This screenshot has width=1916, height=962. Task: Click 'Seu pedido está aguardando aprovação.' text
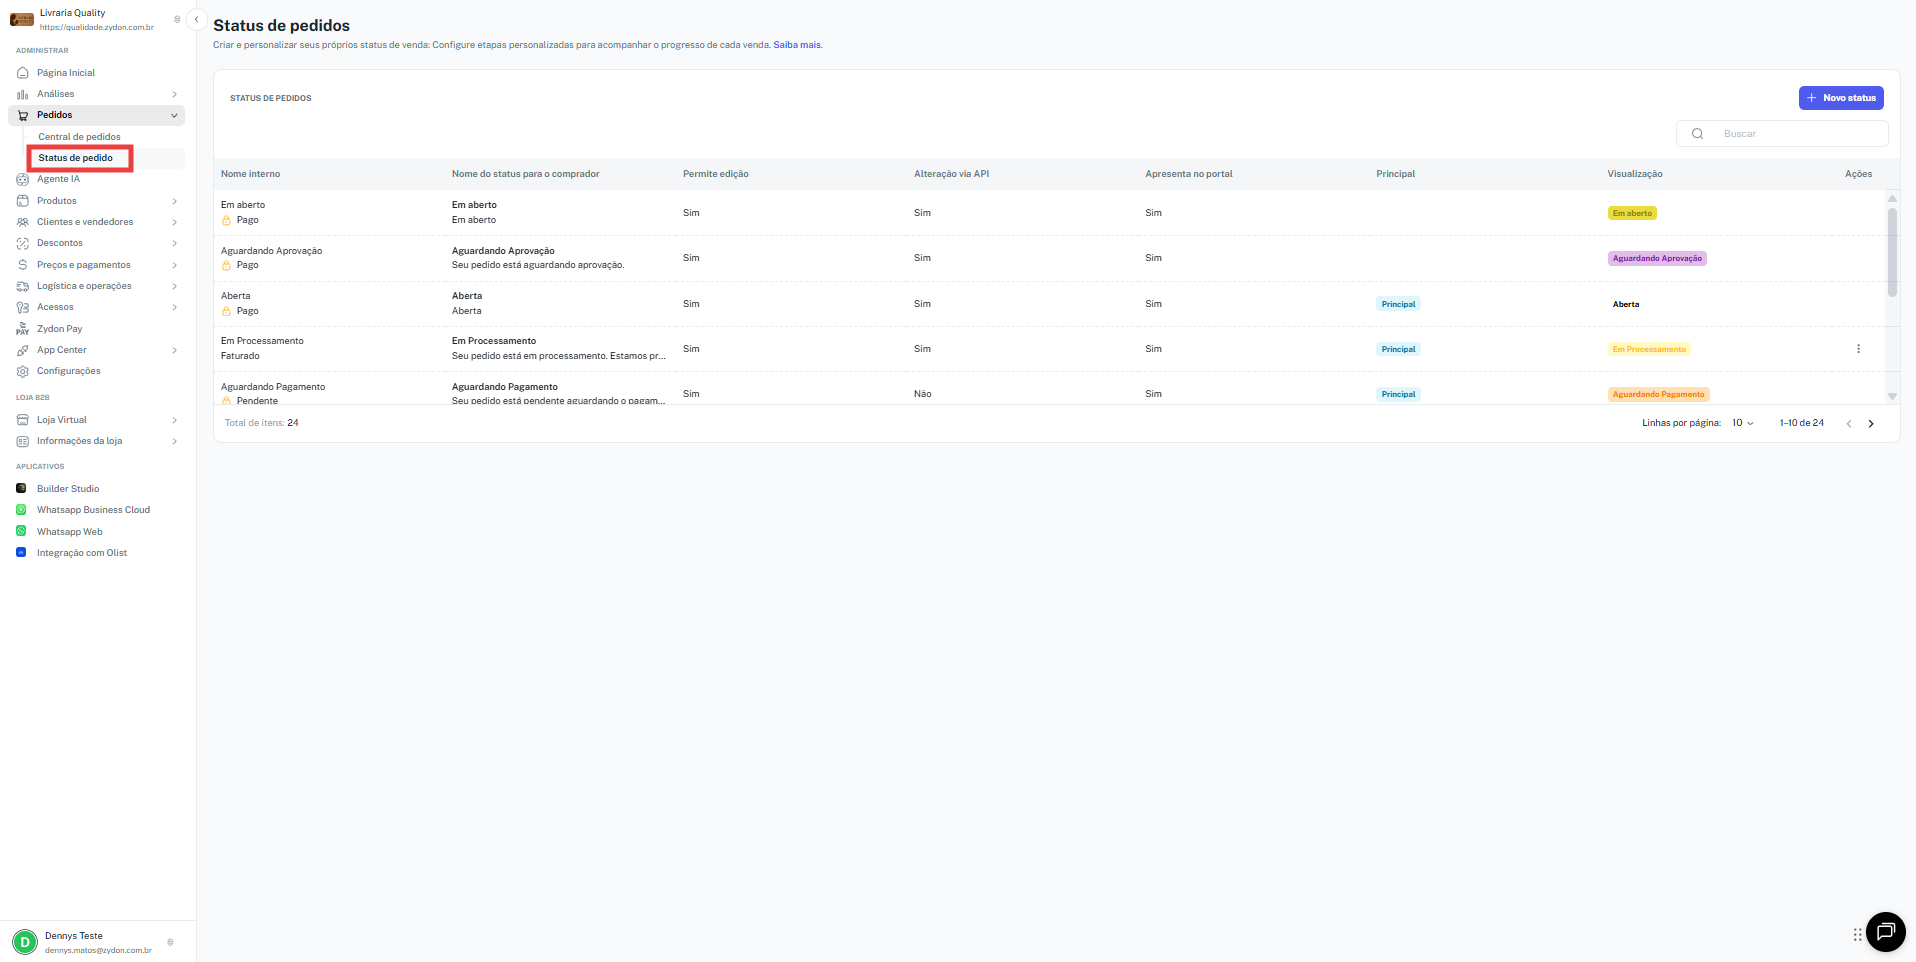point(538,265)
